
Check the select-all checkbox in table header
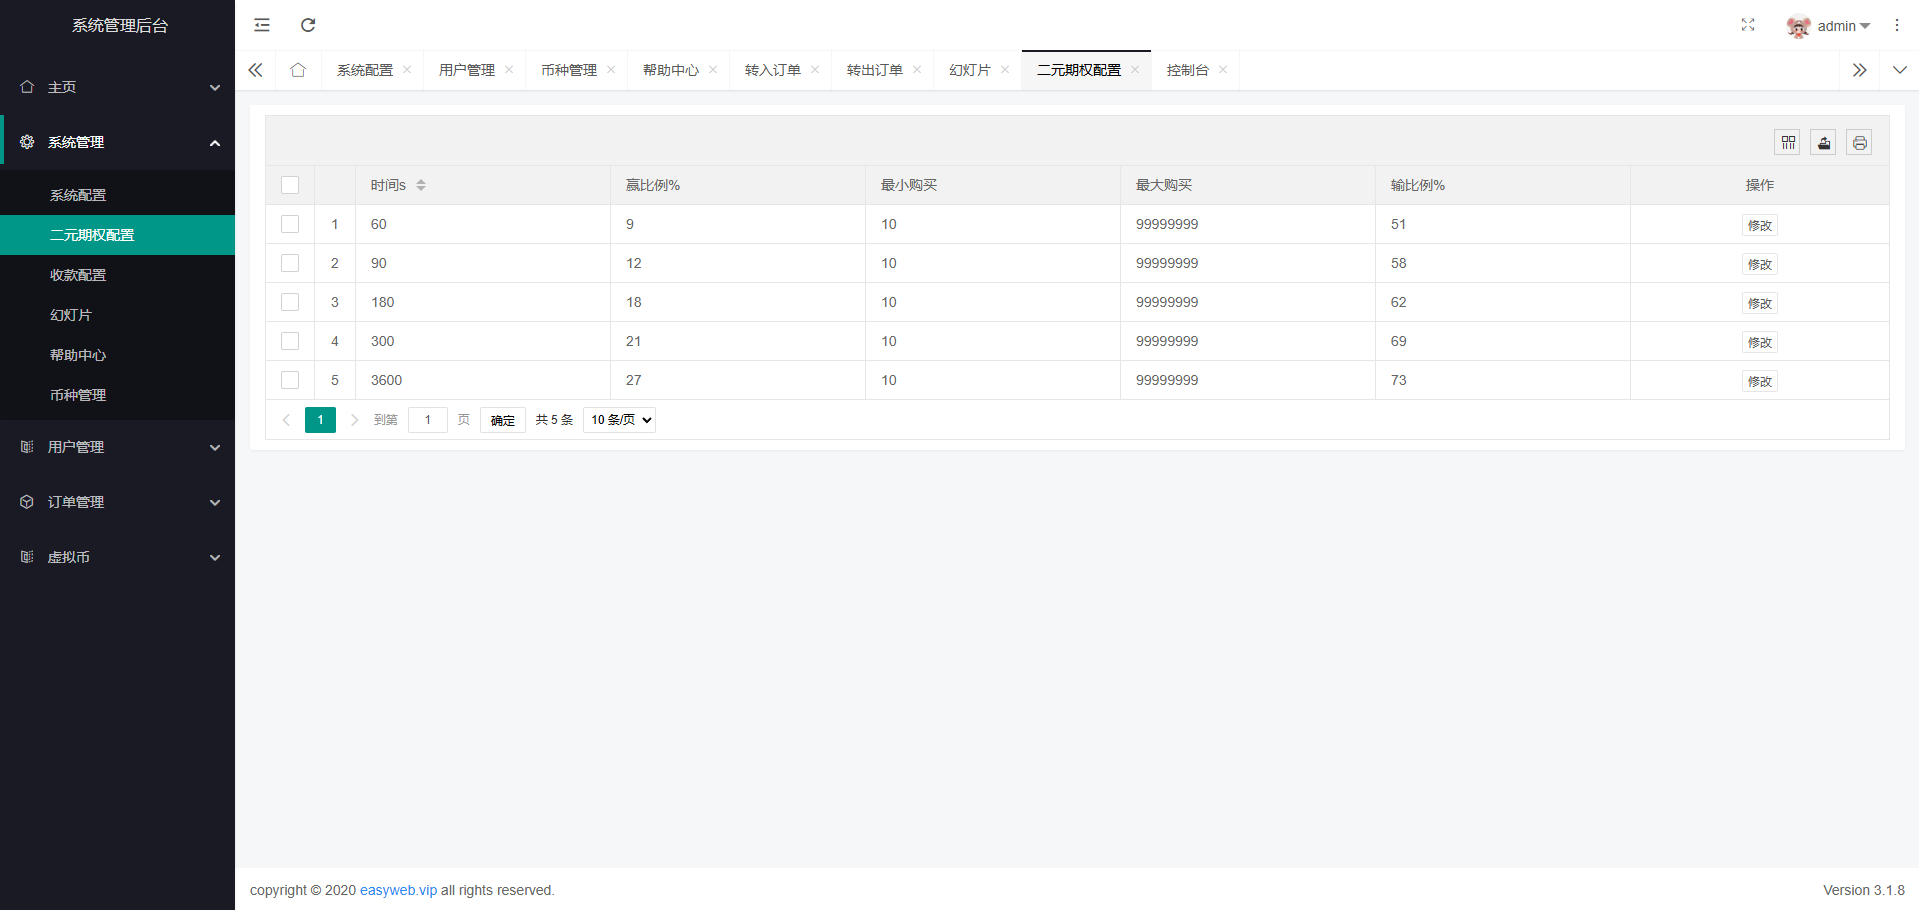coord(290,185)
